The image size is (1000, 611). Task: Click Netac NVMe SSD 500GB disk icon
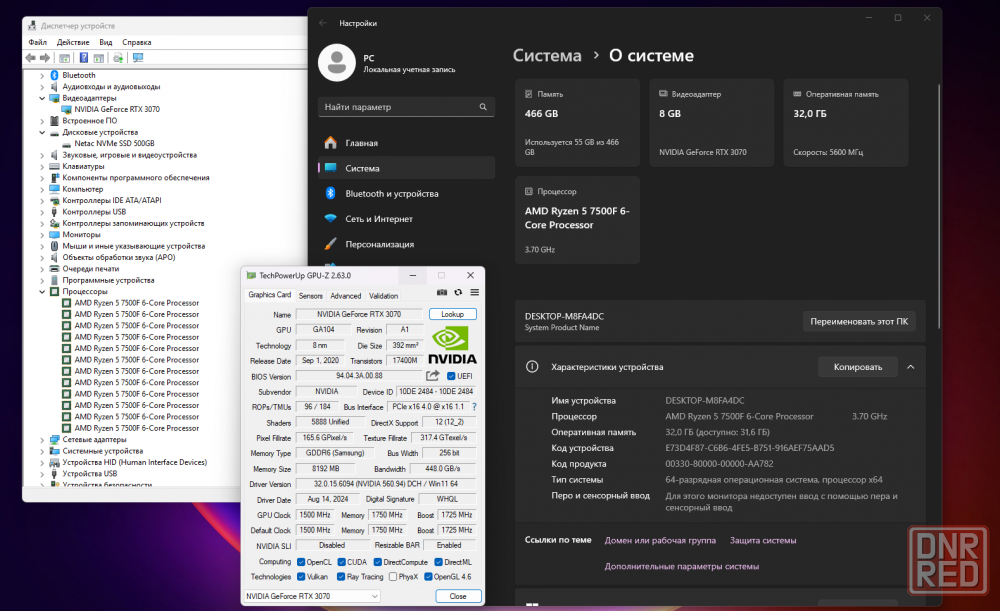(x=67, y=144)
